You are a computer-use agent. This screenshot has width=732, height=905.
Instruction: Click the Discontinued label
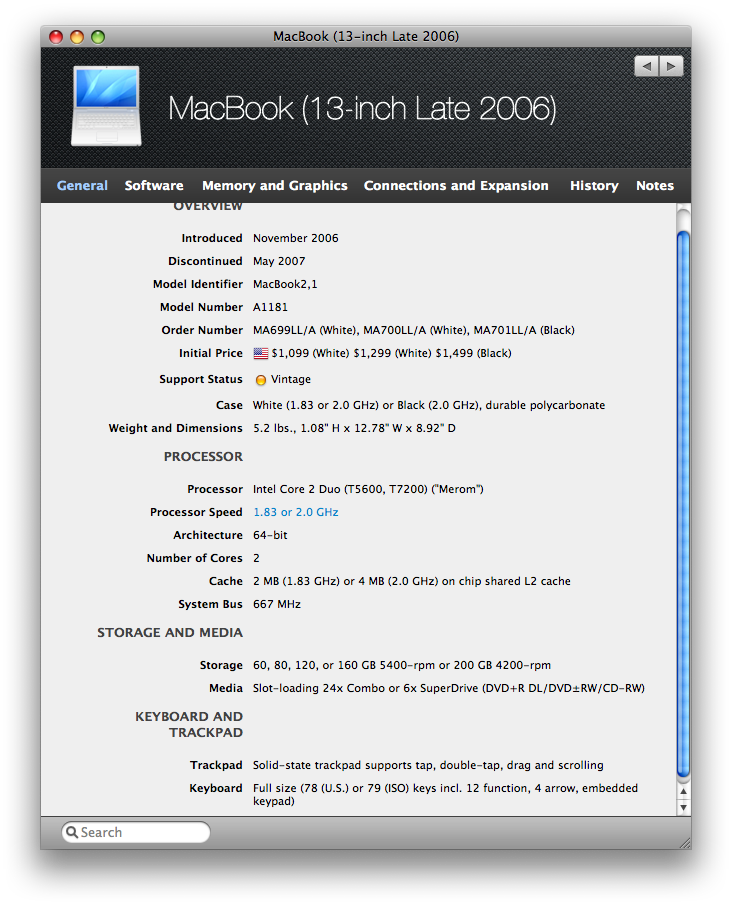click(205, 261)
